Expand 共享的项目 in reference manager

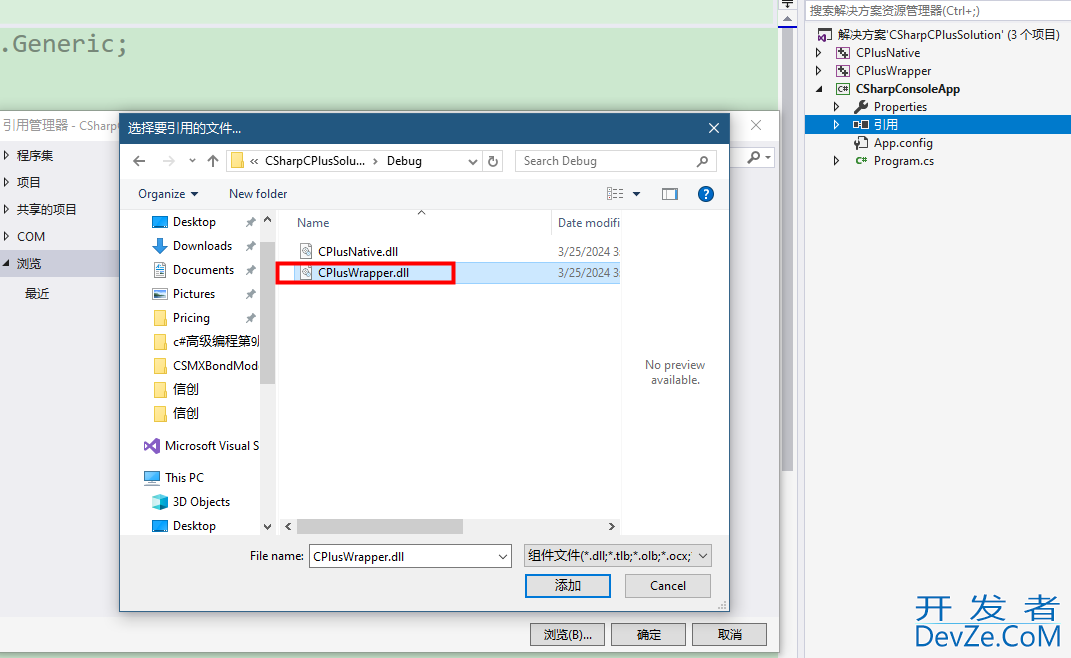click(6, 209)
